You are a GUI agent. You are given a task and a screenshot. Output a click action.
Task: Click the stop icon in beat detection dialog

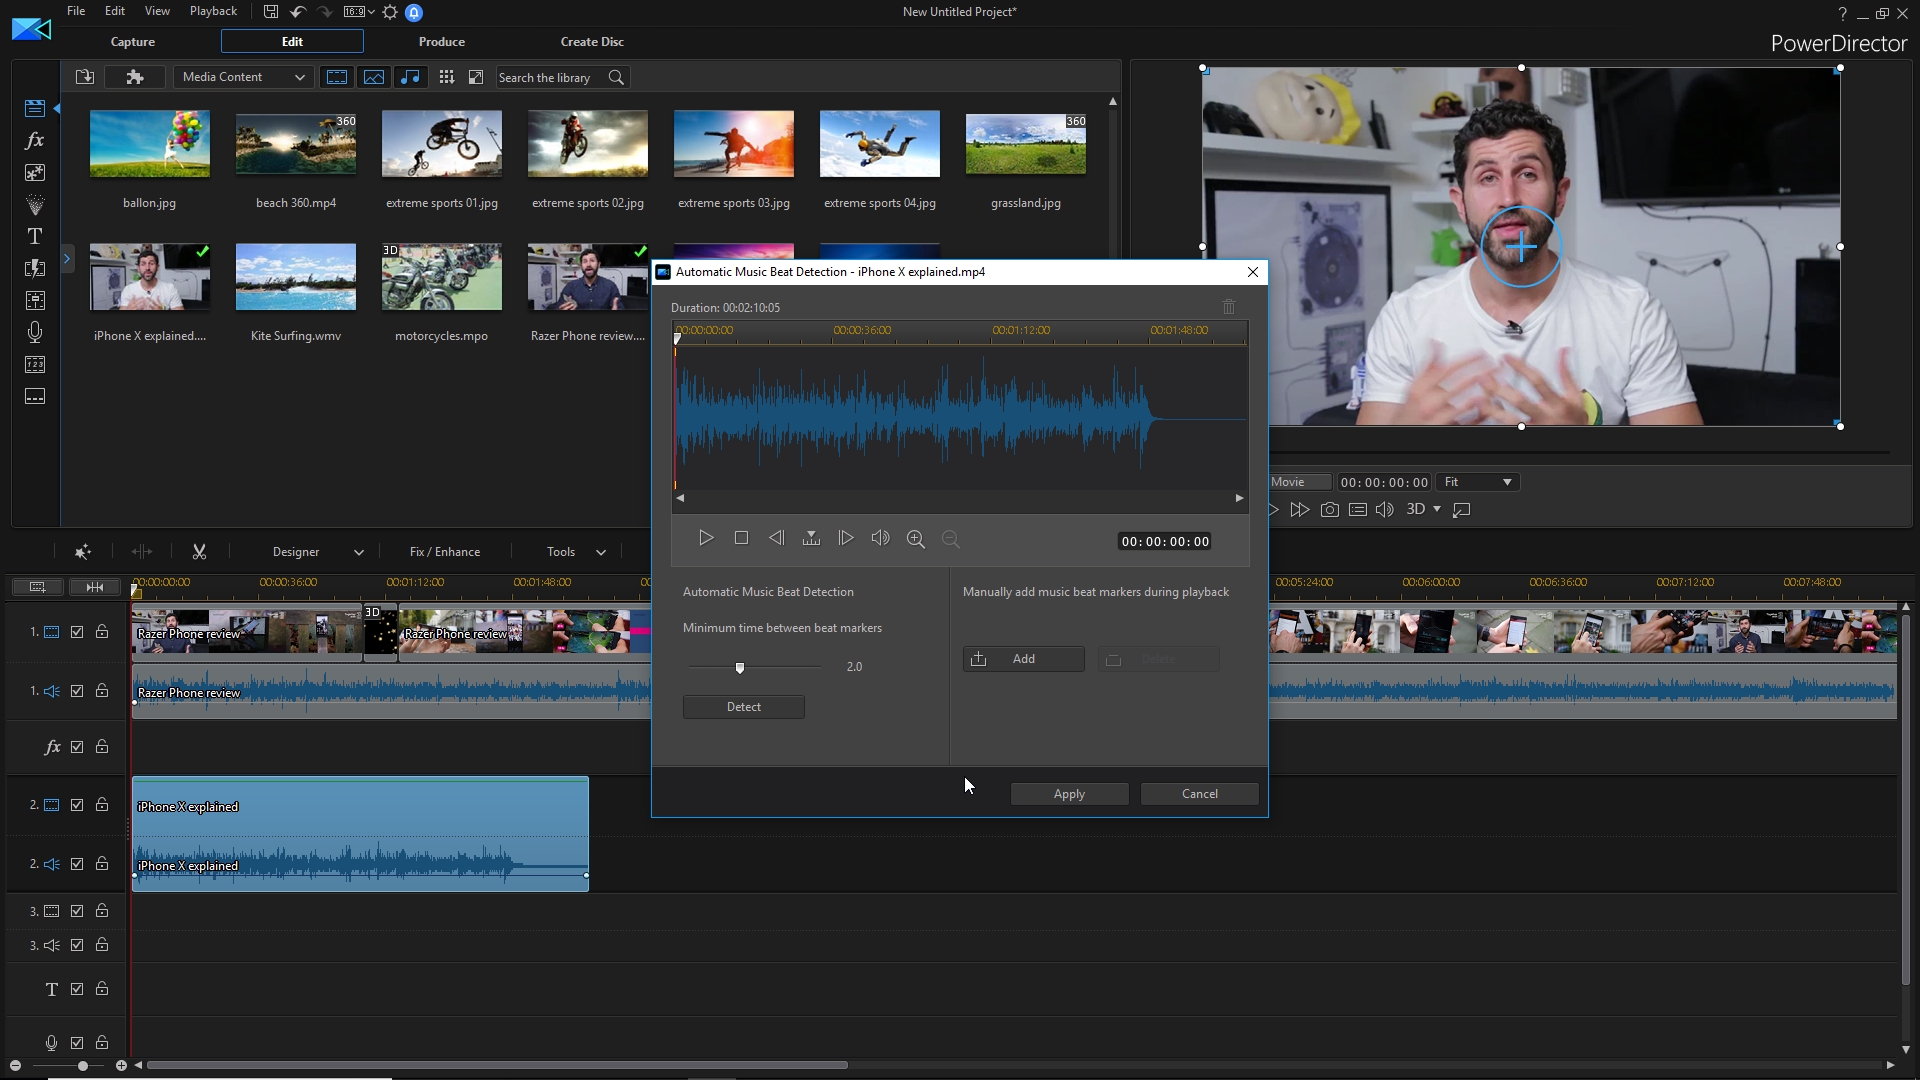[x=741, y=538]
